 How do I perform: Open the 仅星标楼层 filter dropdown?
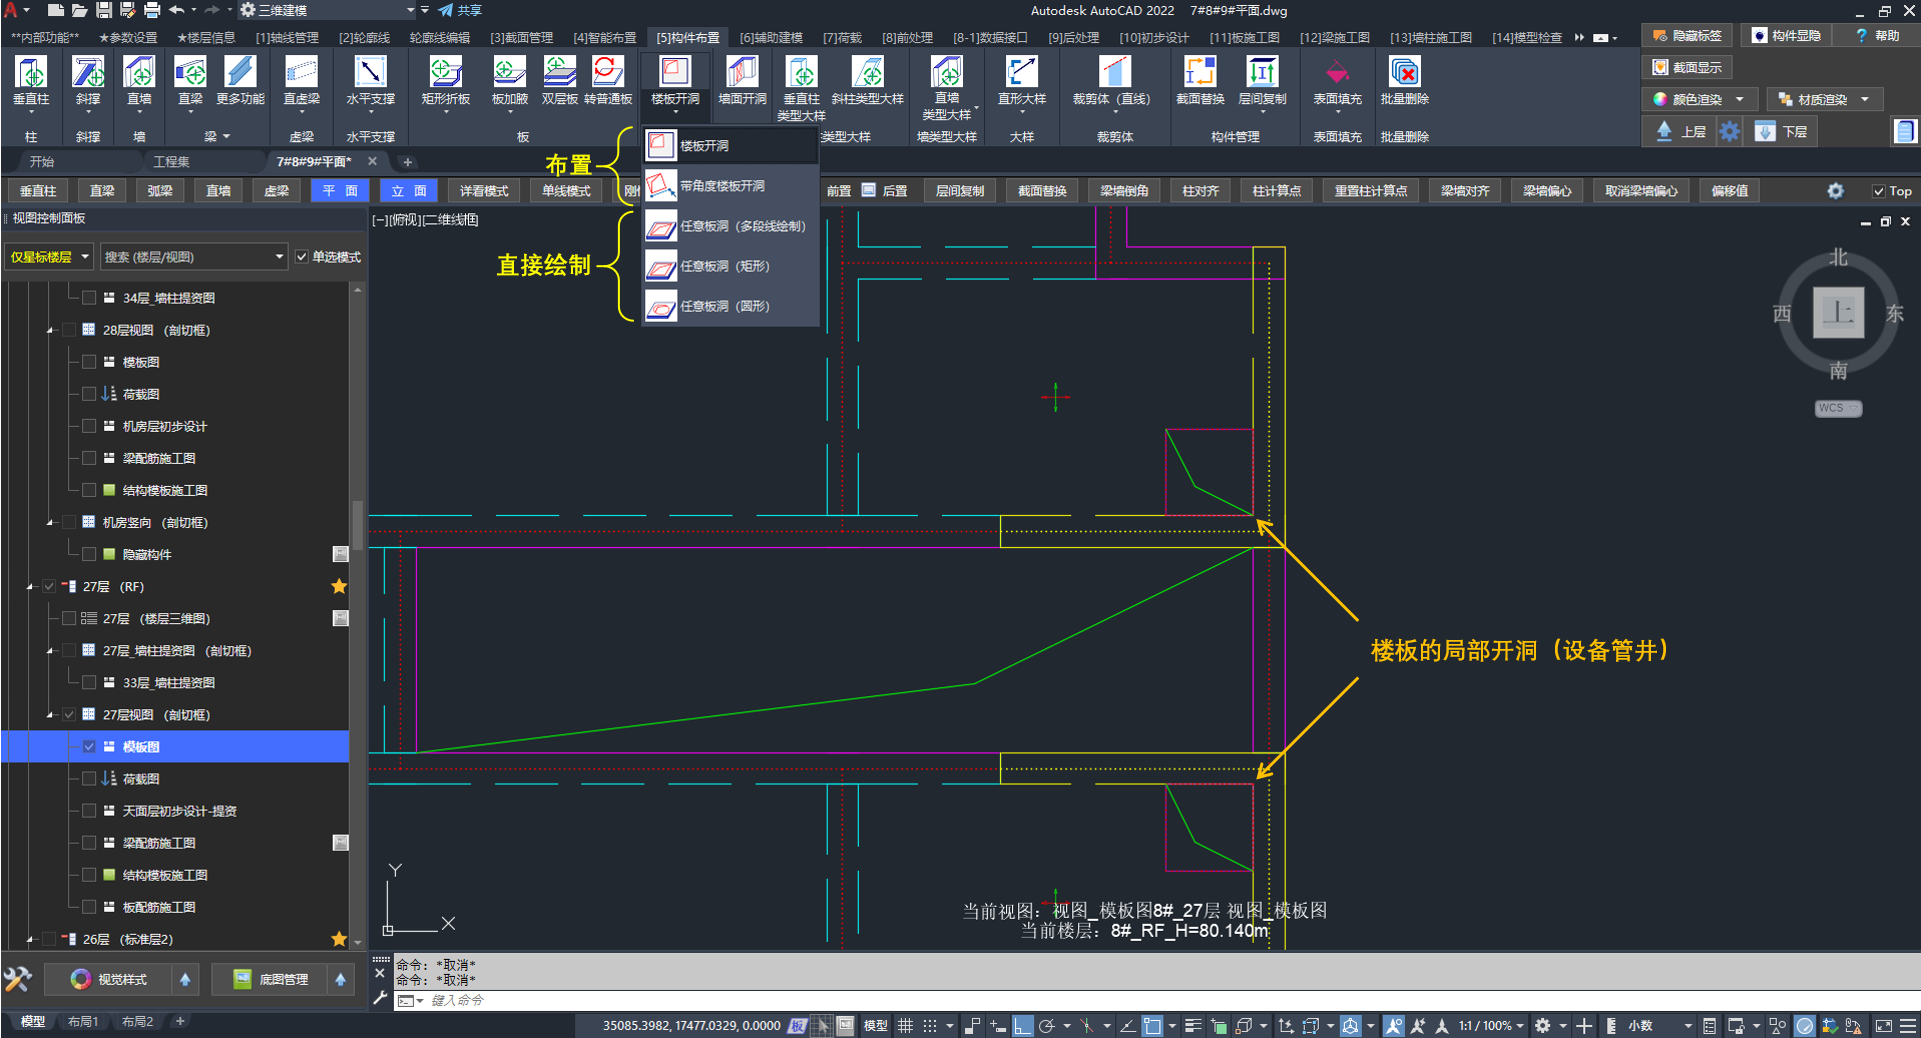point(49,257)
